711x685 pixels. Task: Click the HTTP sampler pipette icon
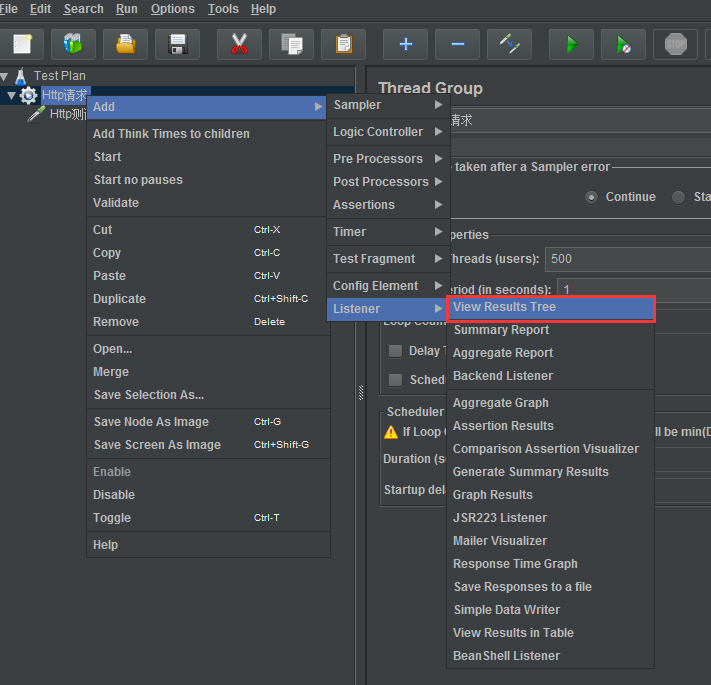(36, 114)
